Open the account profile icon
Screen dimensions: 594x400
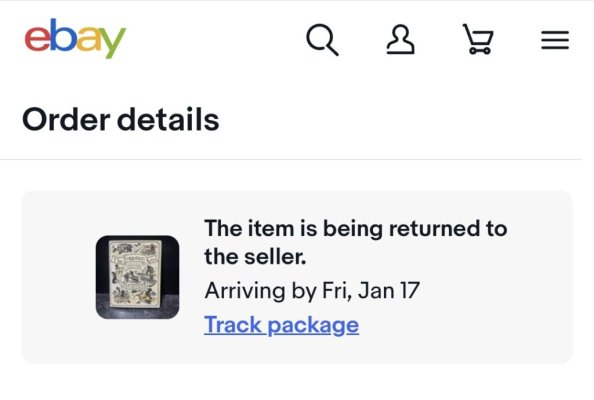click(x=400, y=40)
